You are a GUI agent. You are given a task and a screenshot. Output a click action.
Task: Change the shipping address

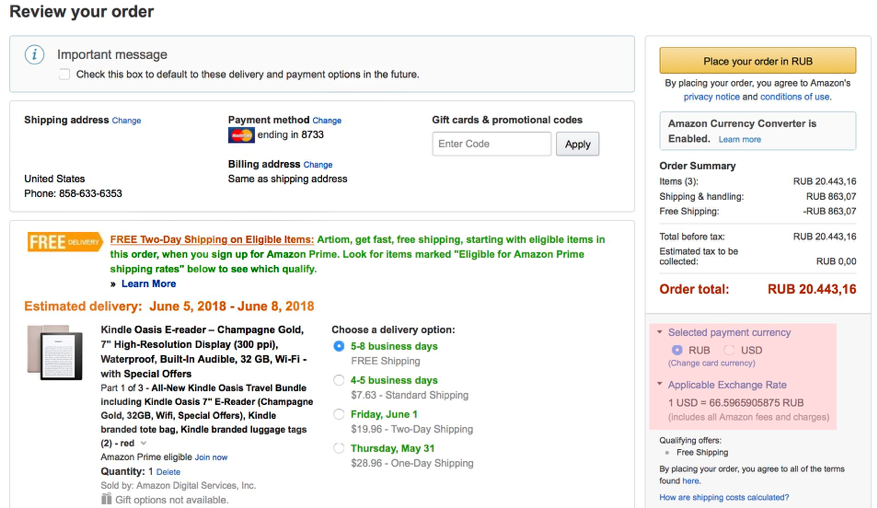pos(126,121)
